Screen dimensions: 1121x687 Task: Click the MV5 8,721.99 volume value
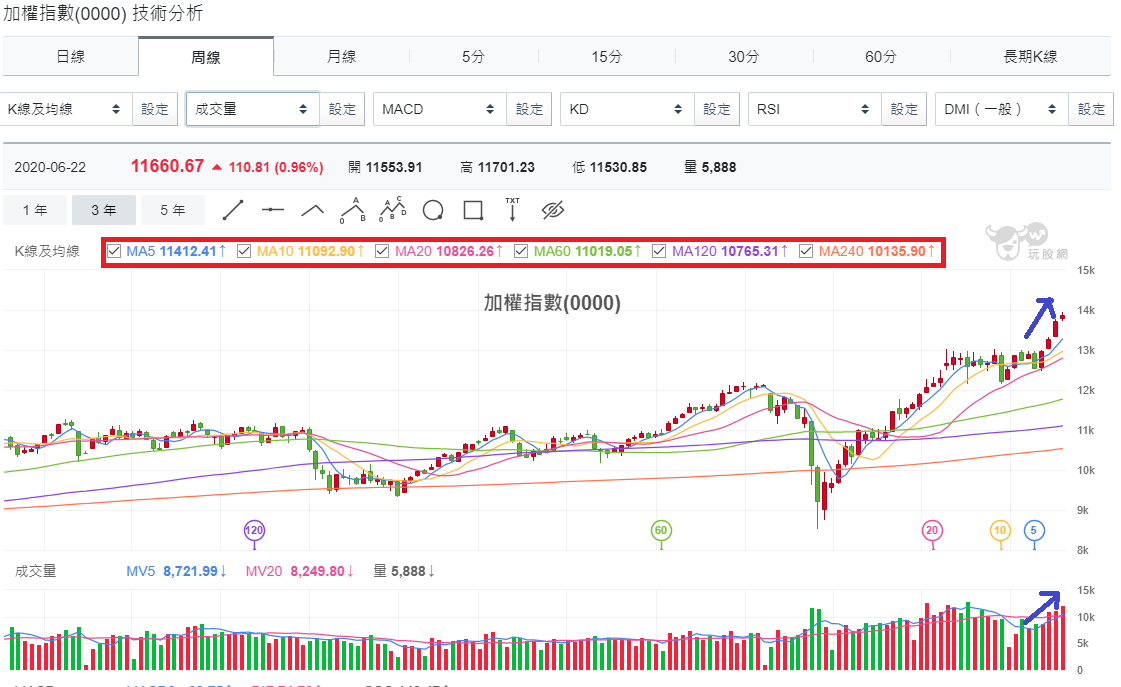click(x=176, y=571)
